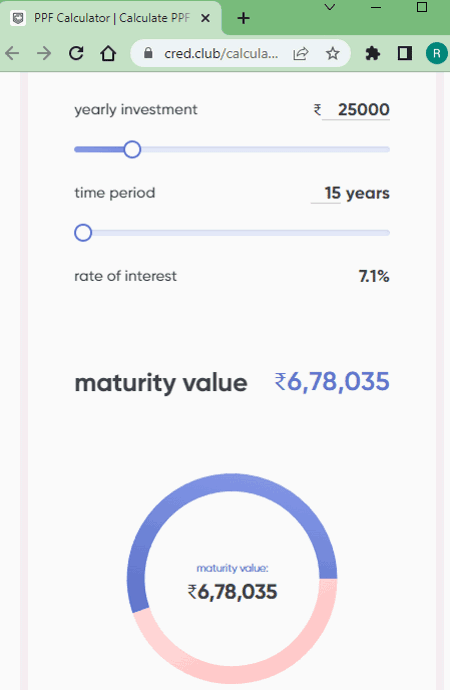Click the yearly investment amount field
The image size is (450, 690).
(356, 110)
